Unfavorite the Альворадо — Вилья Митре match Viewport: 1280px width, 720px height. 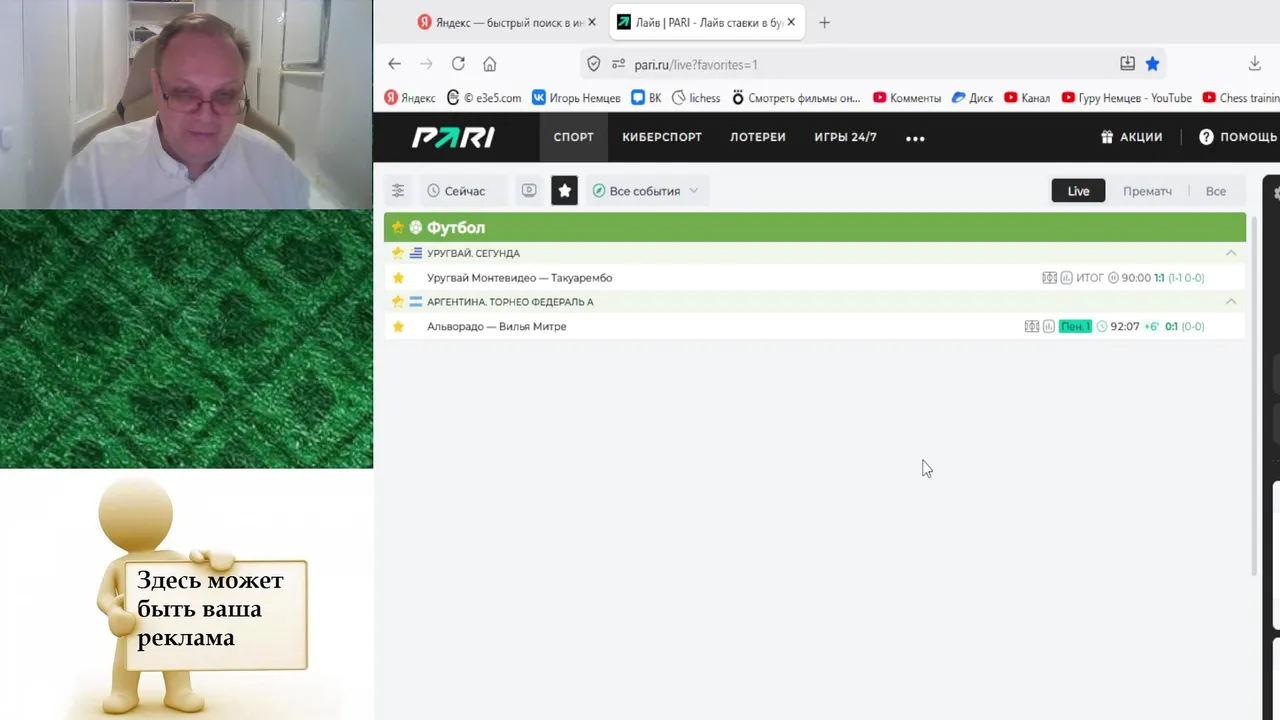click(x=398, y=327)
